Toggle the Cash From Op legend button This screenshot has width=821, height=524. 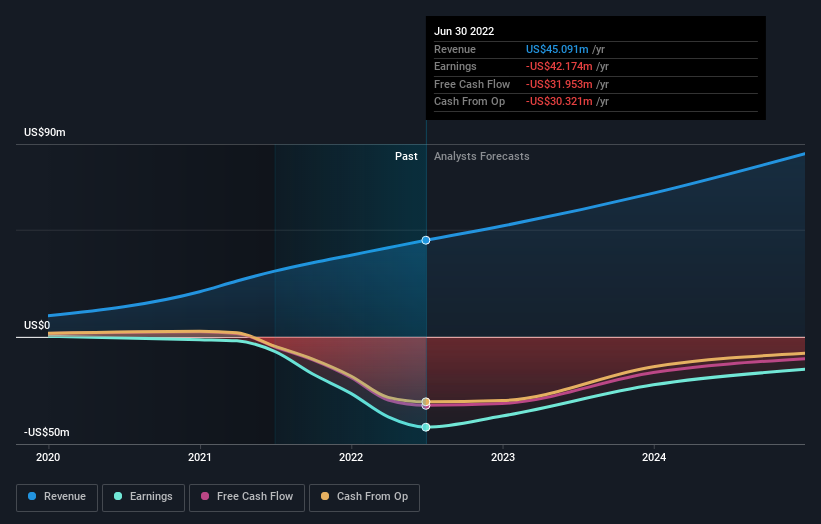(x=364, y=497)
